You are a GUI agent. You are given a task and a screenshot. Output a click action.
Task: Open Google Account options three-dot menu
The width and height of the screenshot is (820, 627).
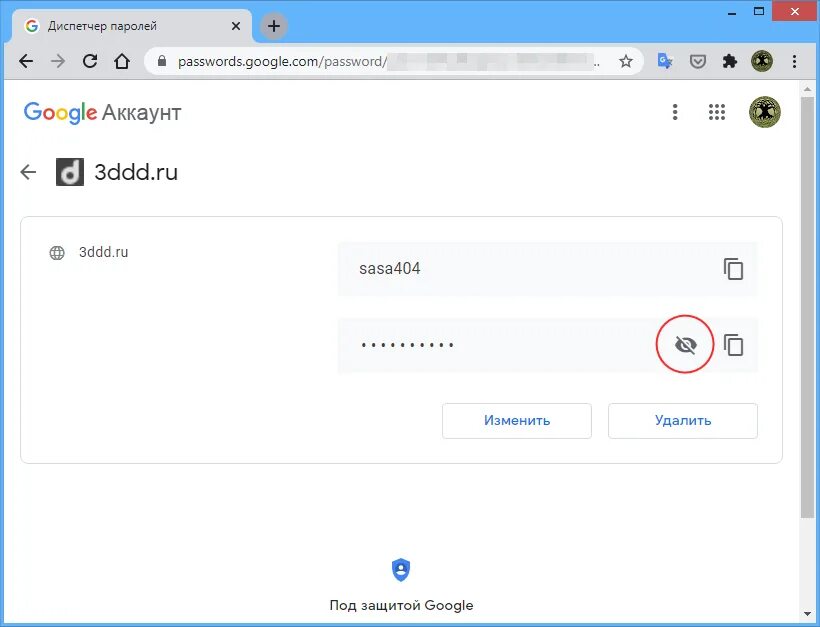[x=675, y=112]
